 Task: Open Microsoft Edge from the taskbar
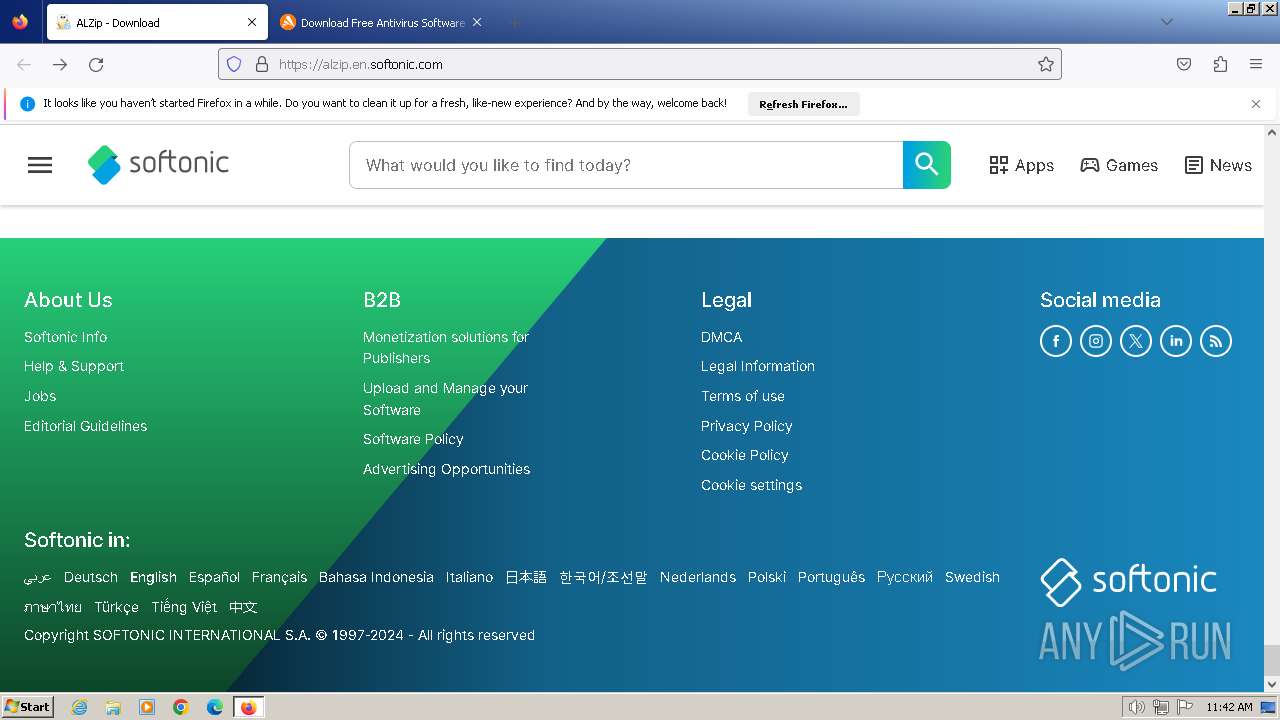coord(215,707)
